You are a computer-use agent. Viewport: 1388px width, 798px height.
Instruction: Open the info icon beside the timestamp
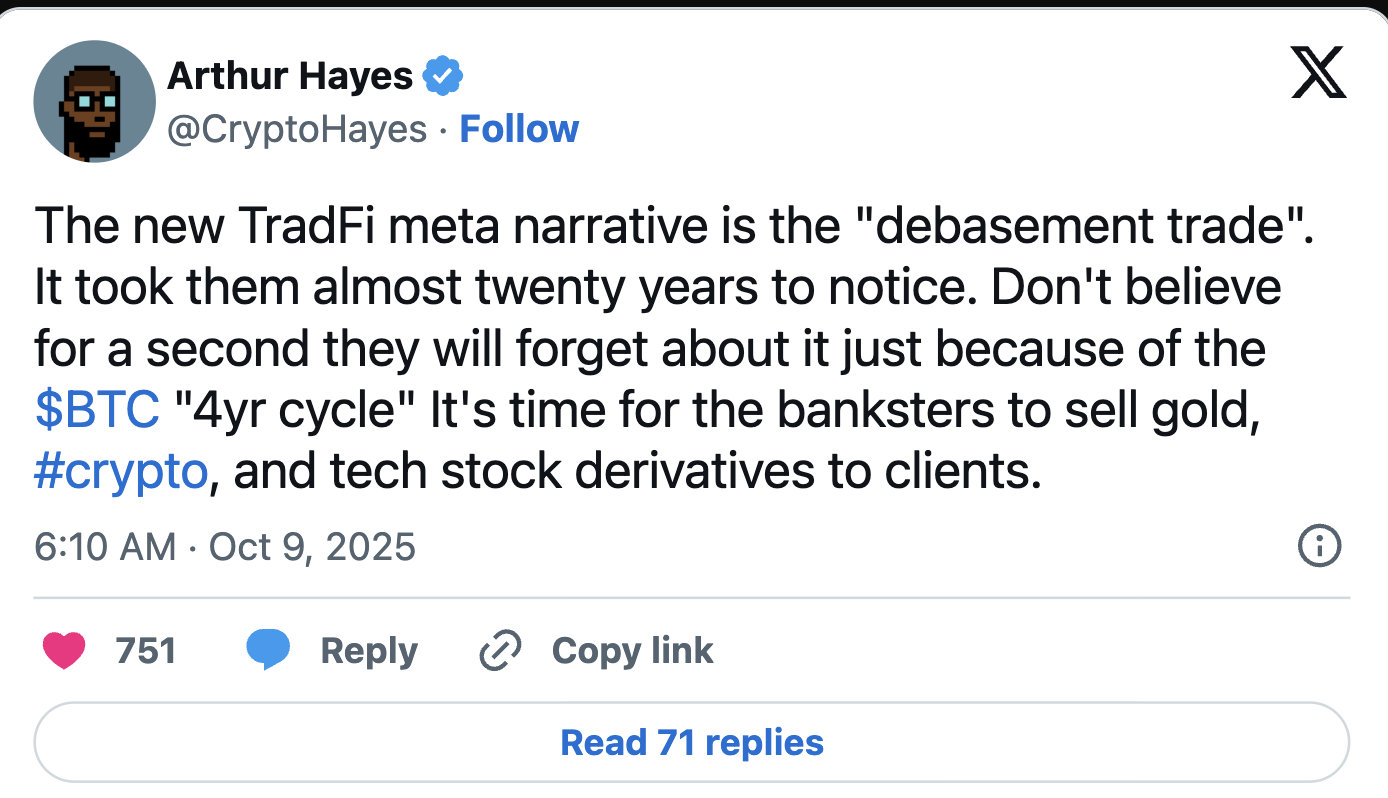(x=1318, y=546)
